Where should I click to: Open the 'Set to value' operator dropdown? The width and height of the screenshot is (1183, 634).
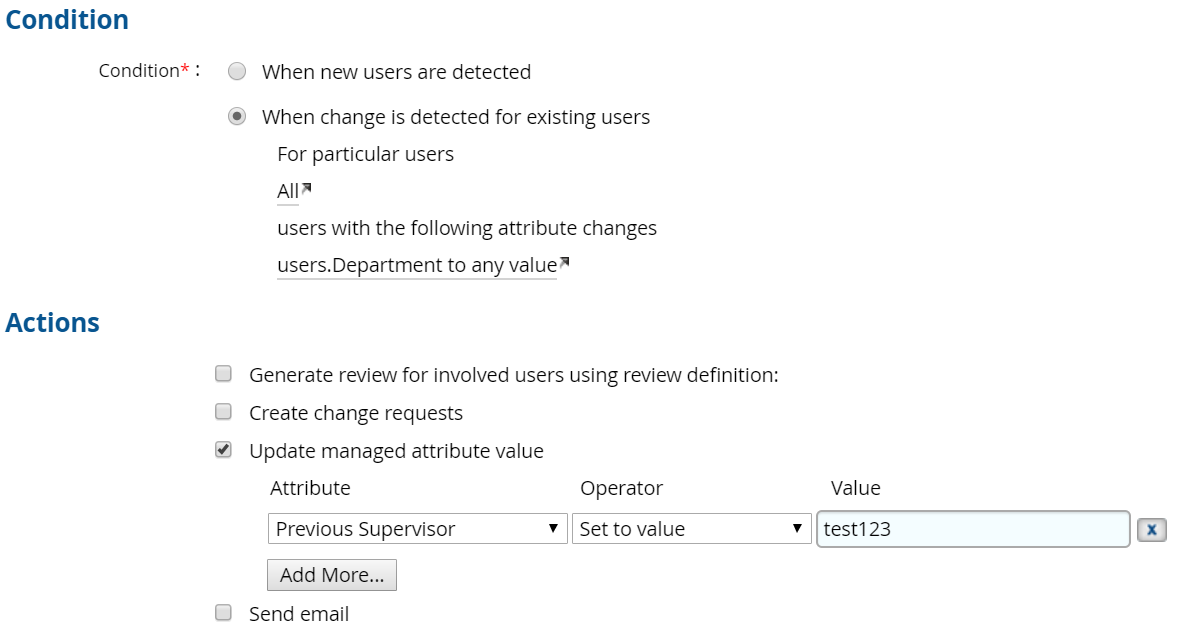coord(691,529)
